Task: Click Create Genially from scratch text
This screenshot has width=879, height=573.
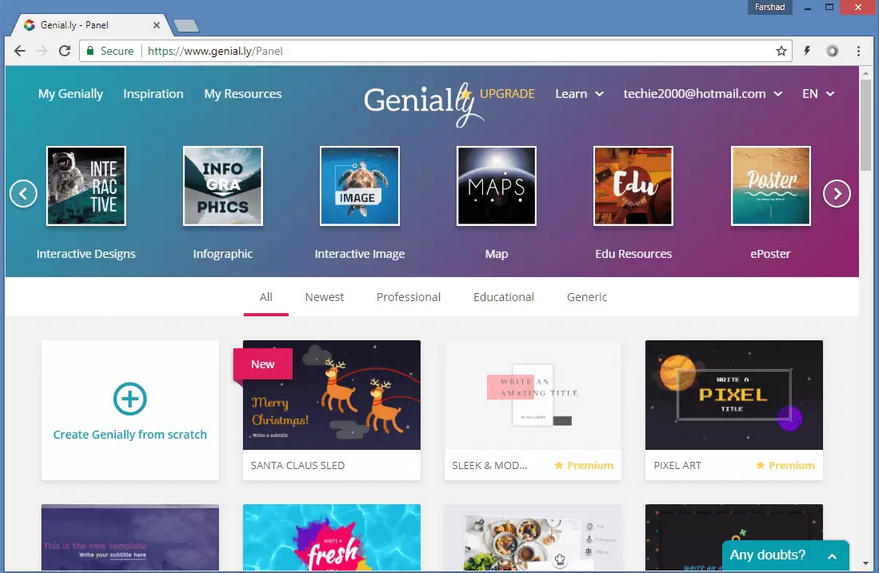Action: pos(130,435)
